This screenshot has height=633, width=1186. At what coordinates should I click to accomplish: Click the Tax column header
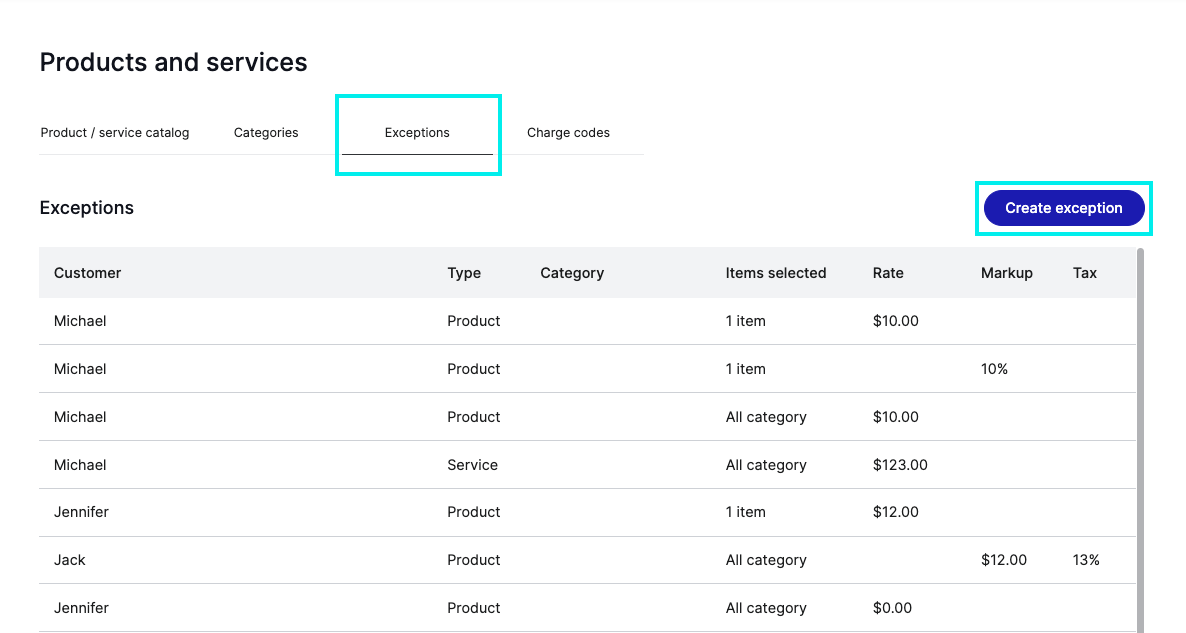[1084, 273]
